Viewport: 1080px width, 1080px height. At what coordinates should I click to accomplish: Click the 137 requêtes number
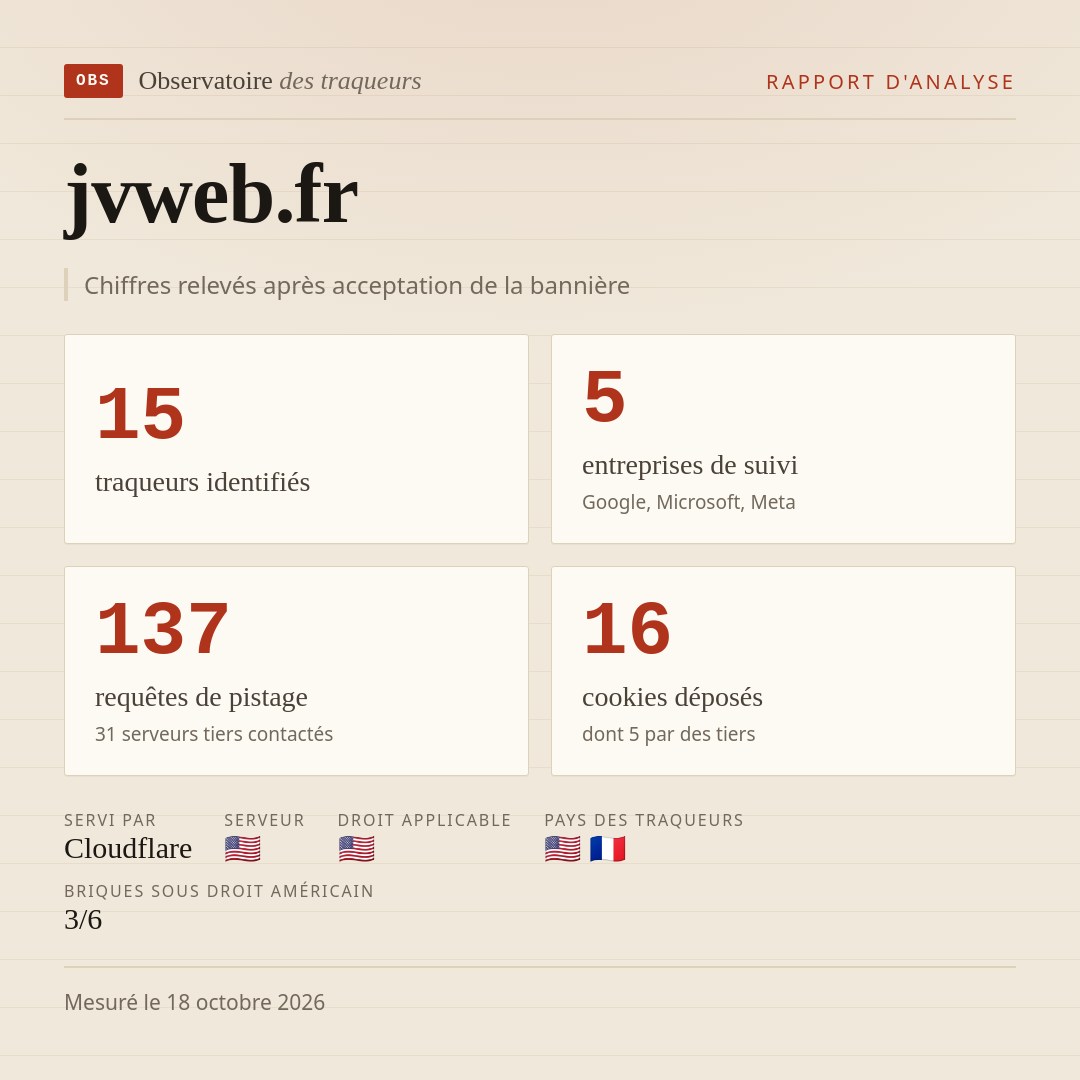tap(163, 629)
